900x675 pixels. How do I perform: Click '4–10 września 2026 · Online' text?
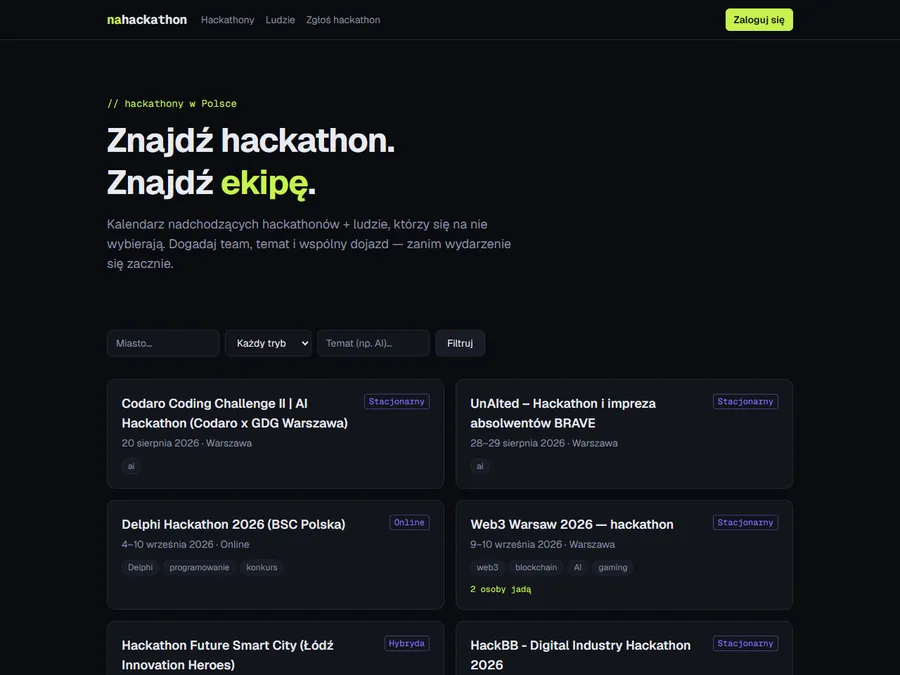185,544
